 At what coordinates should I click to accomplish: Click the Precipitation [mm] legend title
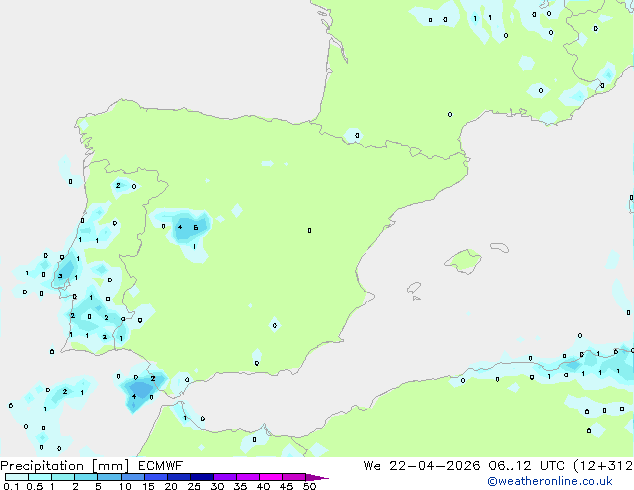[64, 465]
